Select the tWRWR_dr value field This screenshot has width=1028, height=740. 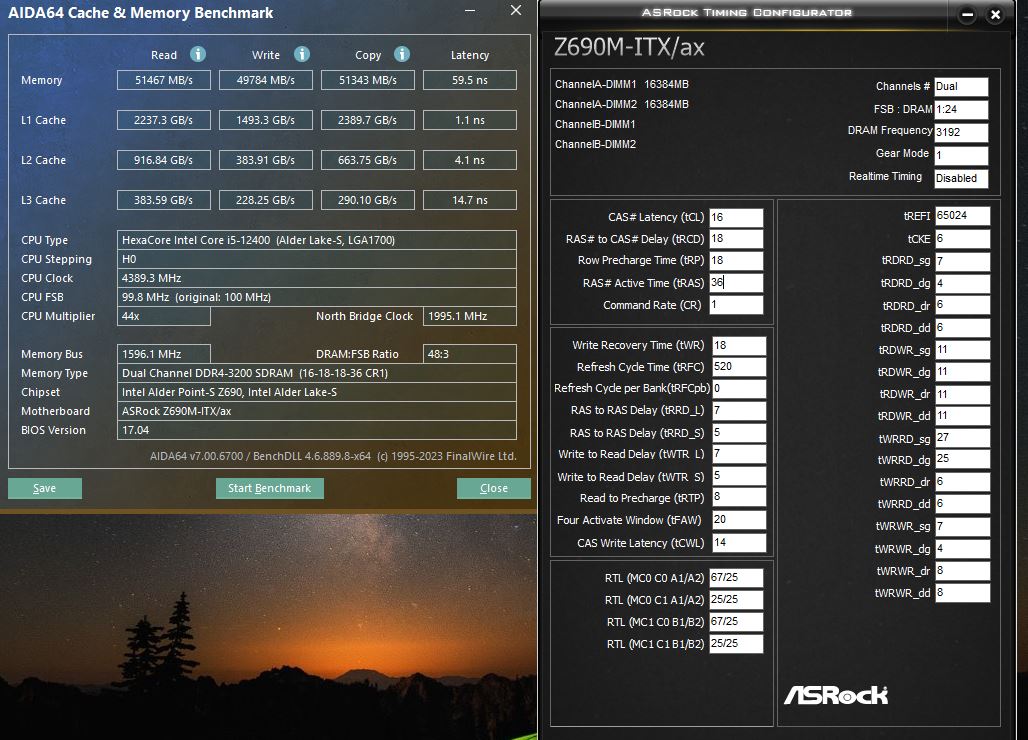pyautogui.click(x=962, y=571)
